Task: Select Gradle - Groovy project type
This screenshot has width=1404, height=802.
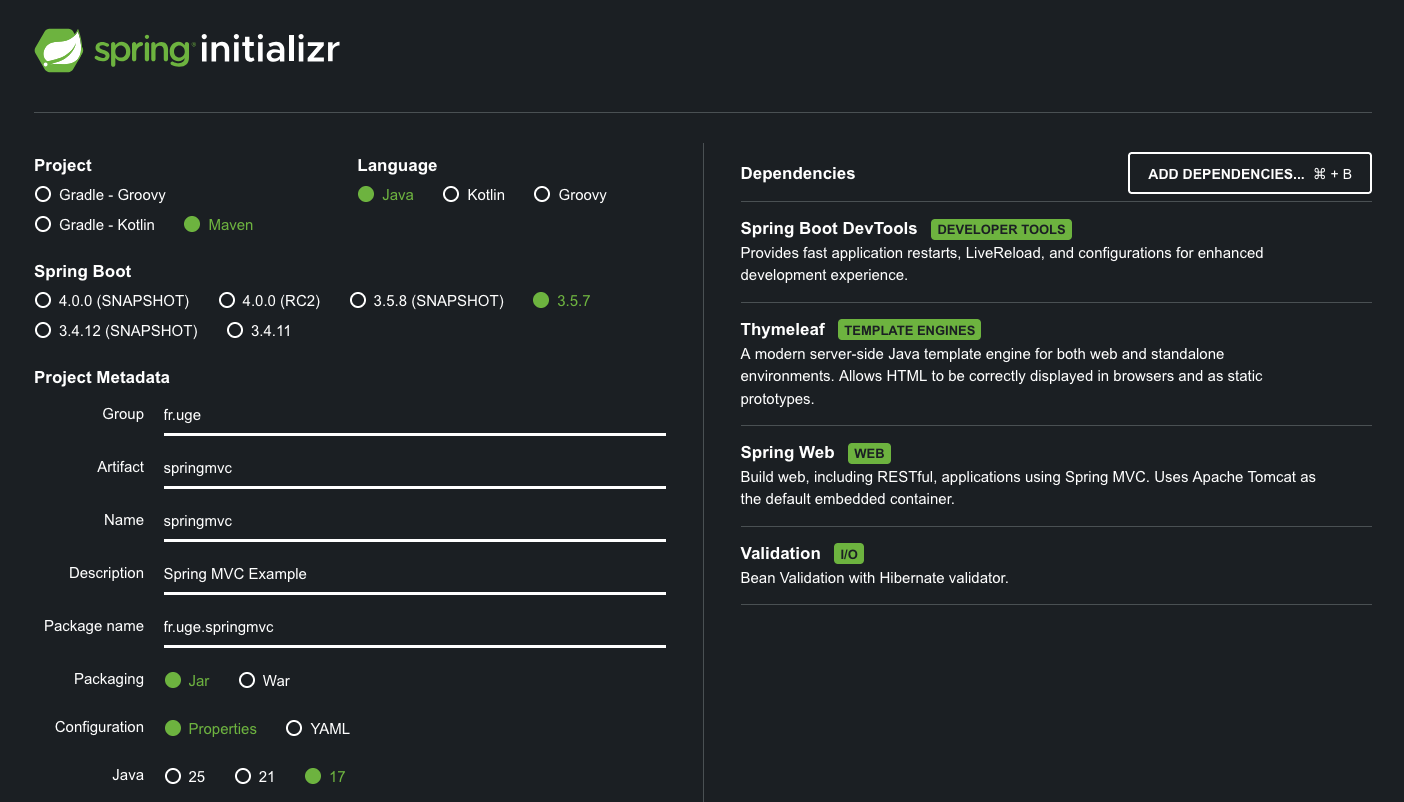Action: pyautogui.click(x=100, y=195)
